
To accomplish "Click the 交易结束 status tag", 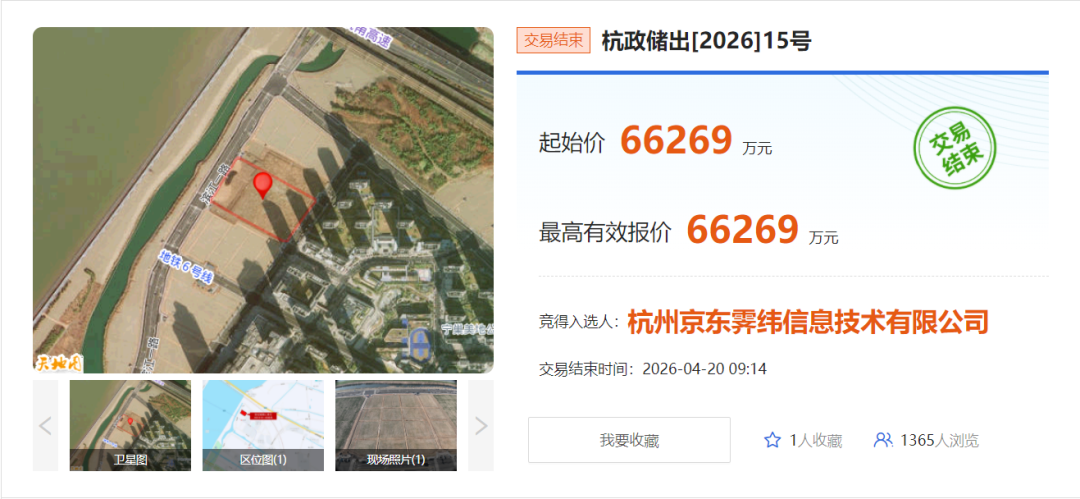I will click(554, 41).
